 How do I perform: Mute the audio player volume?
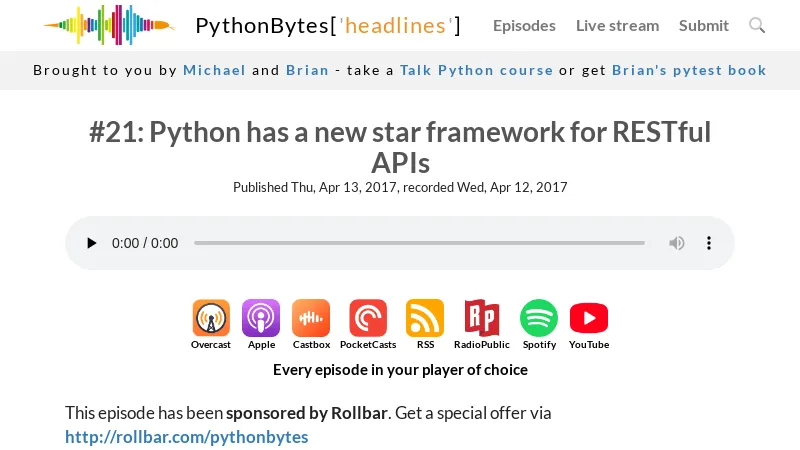[677, 243]
